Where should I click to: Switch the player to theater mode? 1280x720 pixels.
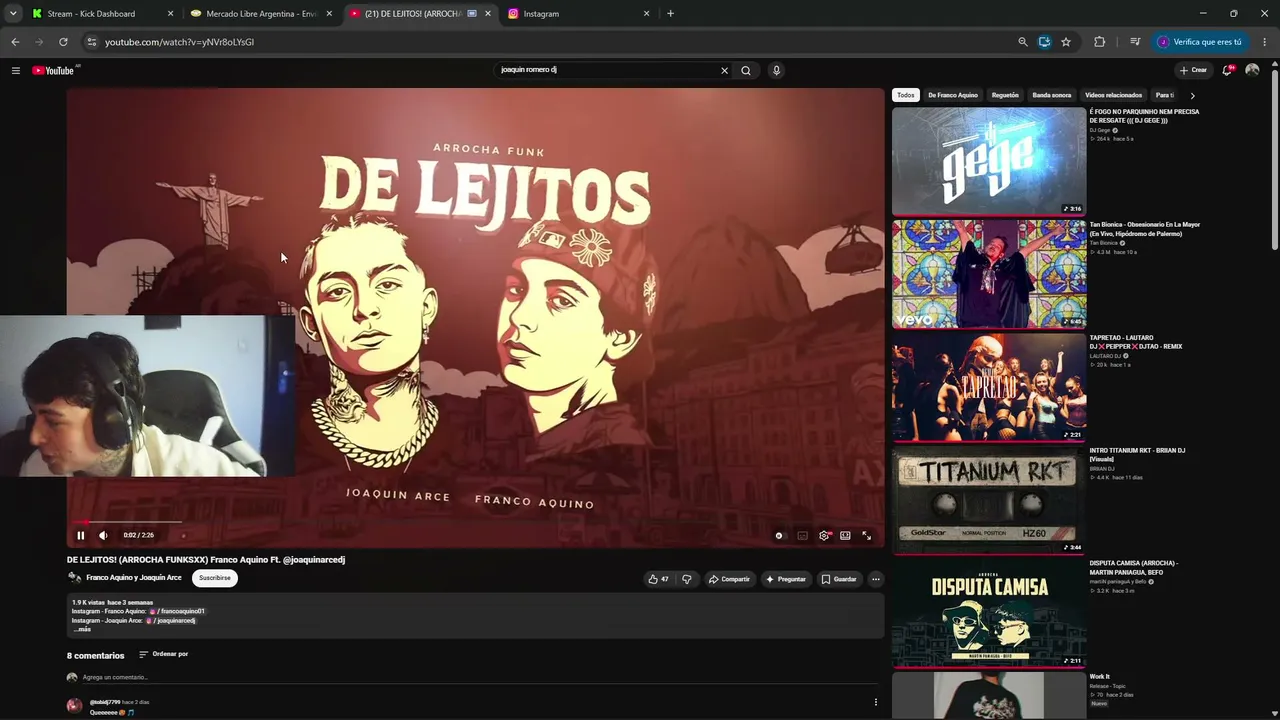point(845,536)
